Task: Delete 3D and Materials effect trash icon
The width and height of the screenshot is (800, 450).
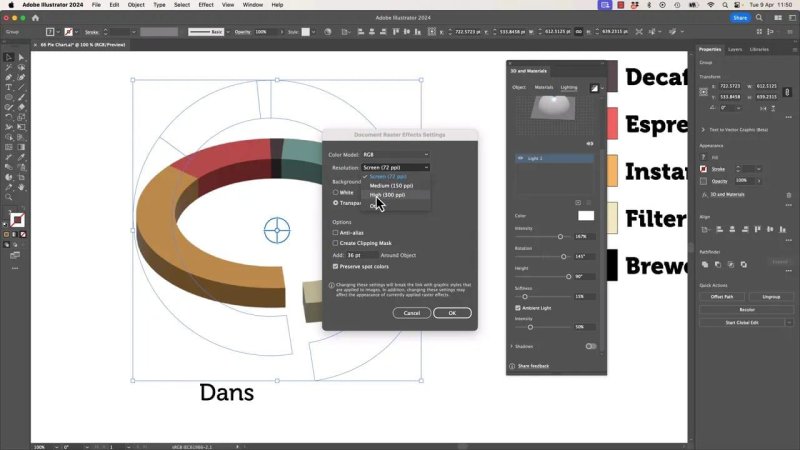Action: pos(789,195)
